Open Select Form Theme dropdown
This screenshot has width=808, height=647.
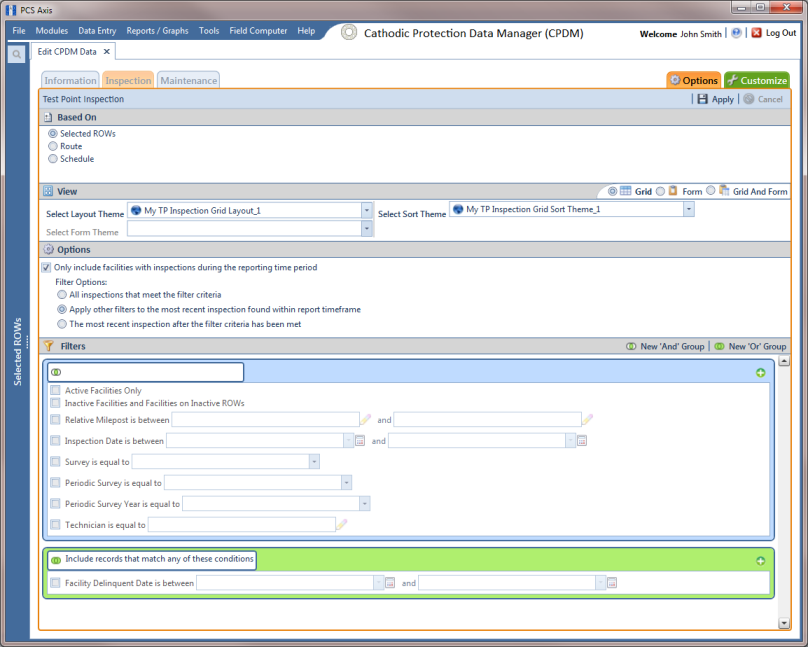tap(366, 228)
